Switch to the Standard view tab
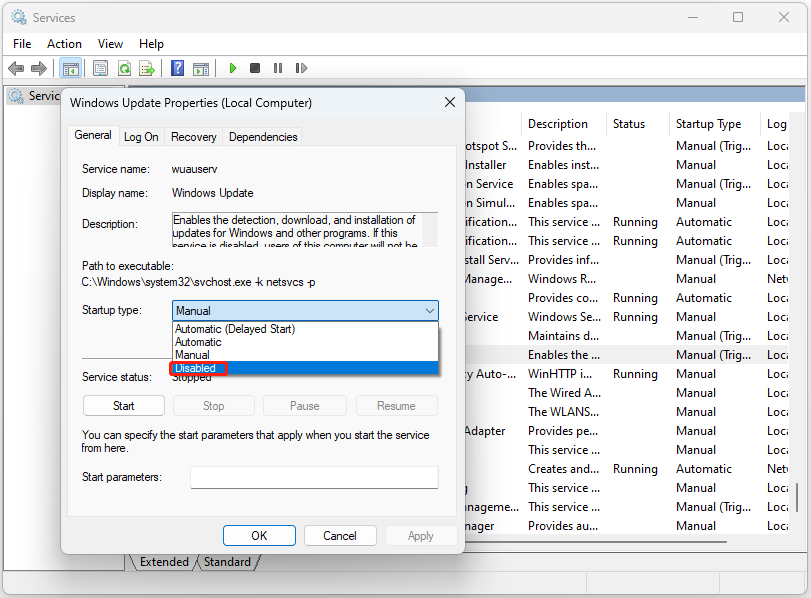This screenshot has height=598, width=811. (x=227, y=562)
